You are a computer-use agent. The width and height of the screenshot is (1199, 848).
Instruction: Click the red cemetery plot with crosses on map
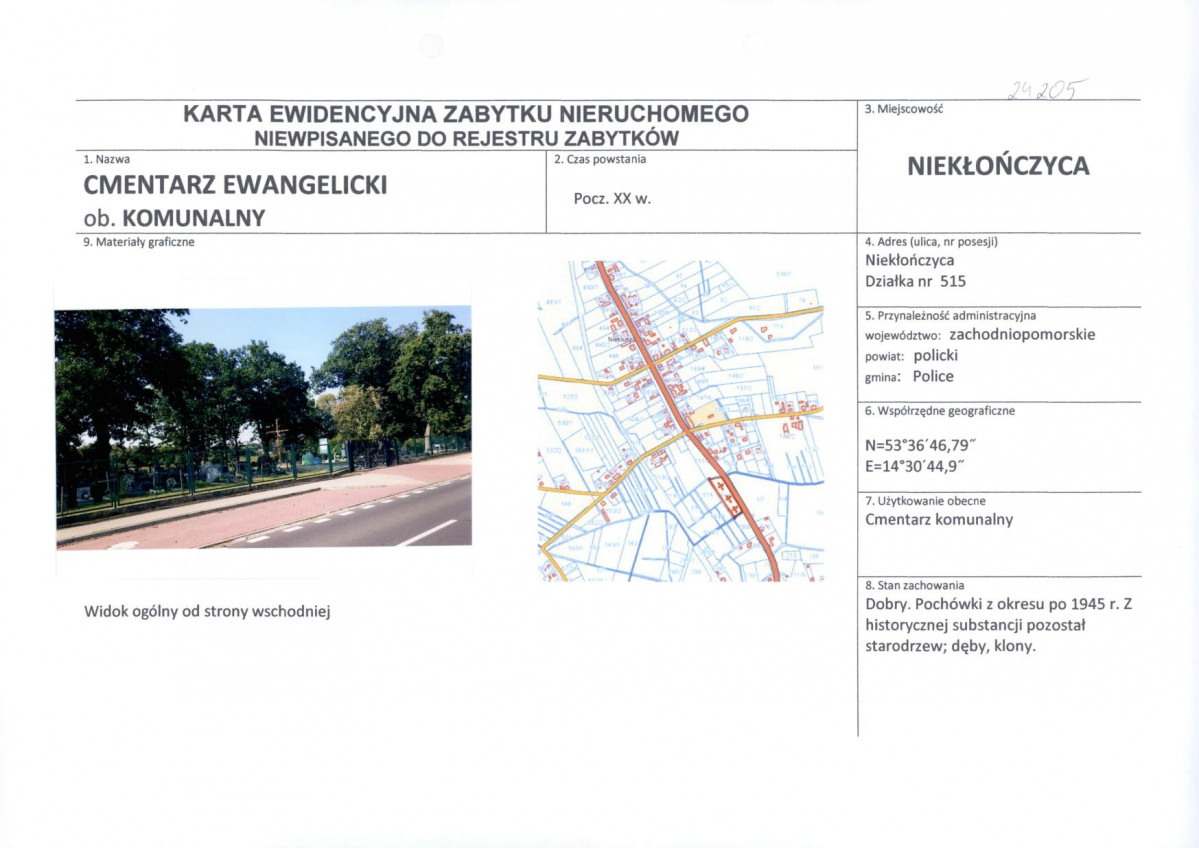point(728,499)
